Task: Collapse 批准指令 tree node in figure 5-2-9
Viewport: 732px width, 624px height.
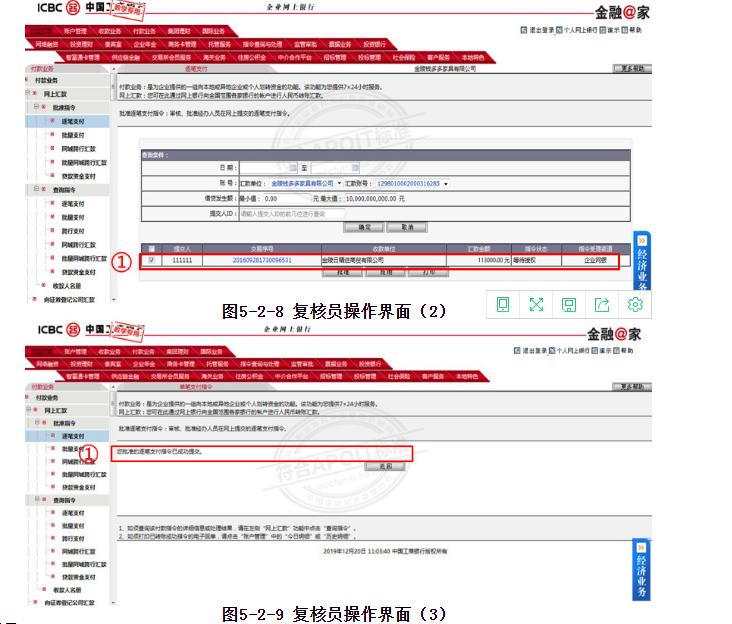Action: tap(37, 423)
